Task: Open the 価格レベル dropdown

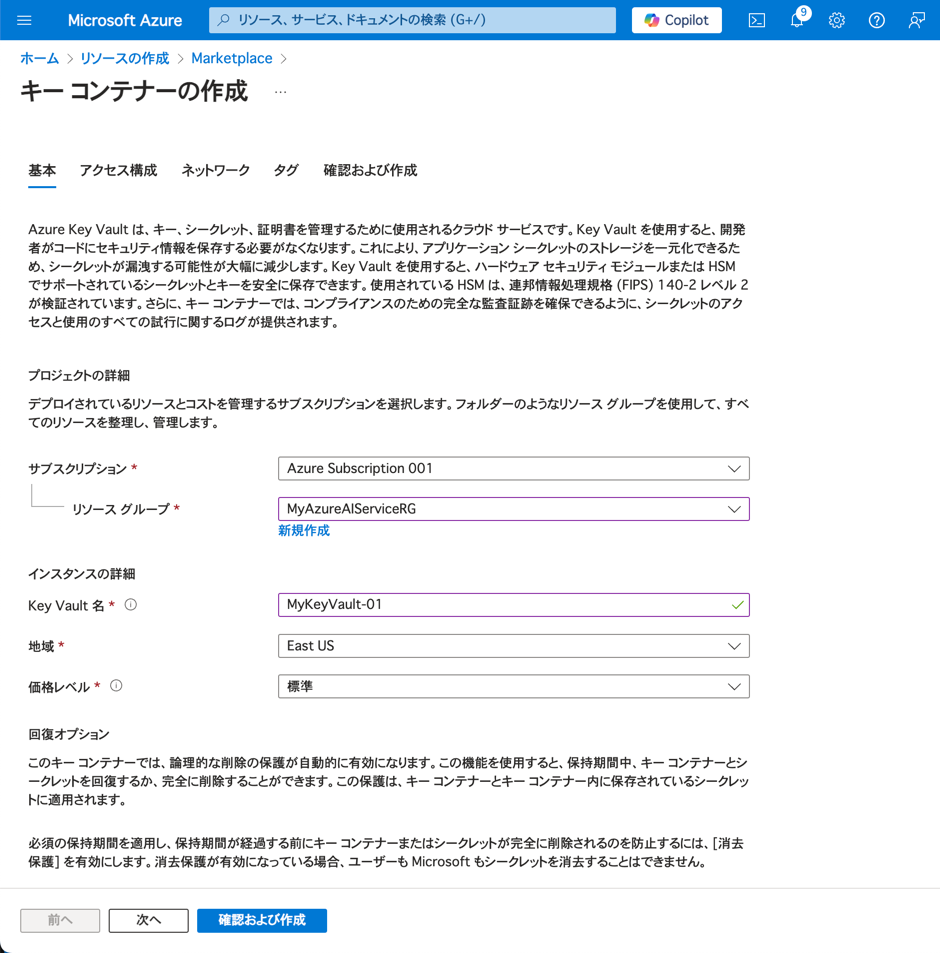Action: pos(513,686)
